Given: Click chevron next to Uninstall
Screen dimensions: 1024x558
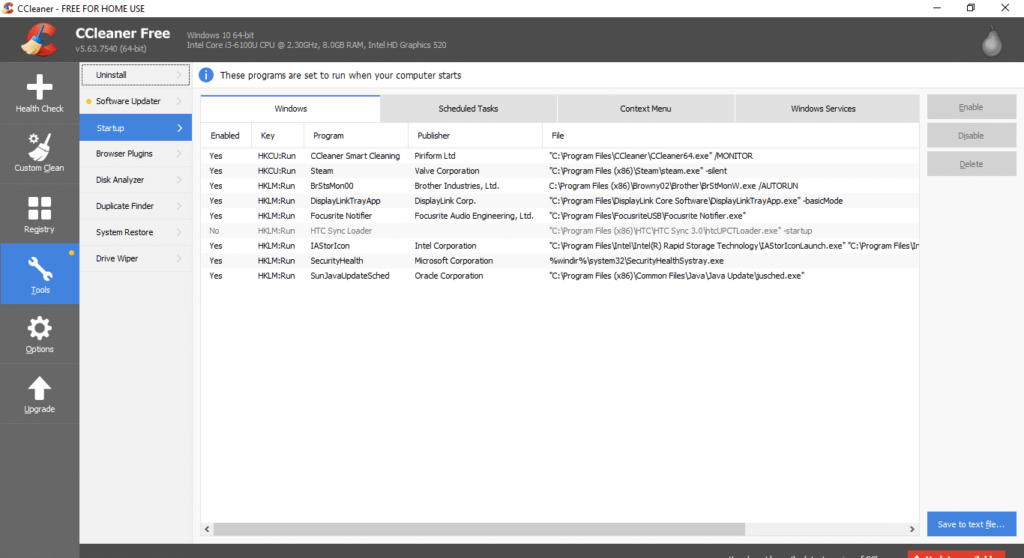Looking at the screenshot, I should tap(179, 75).
